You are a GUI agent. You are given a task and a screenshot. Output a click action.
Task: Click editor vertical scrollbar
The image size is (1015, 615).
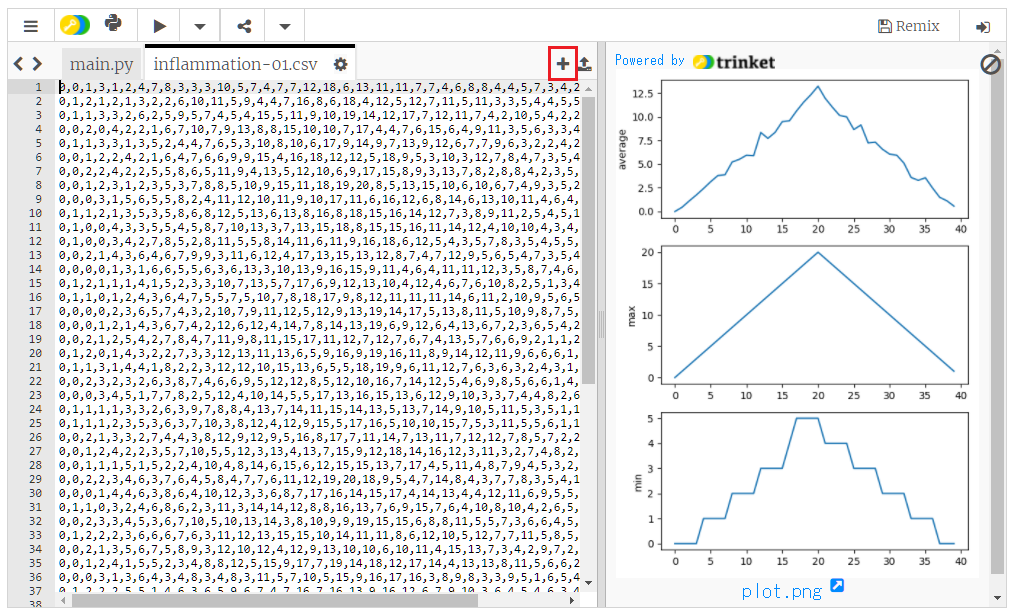(x=588, y=240)
